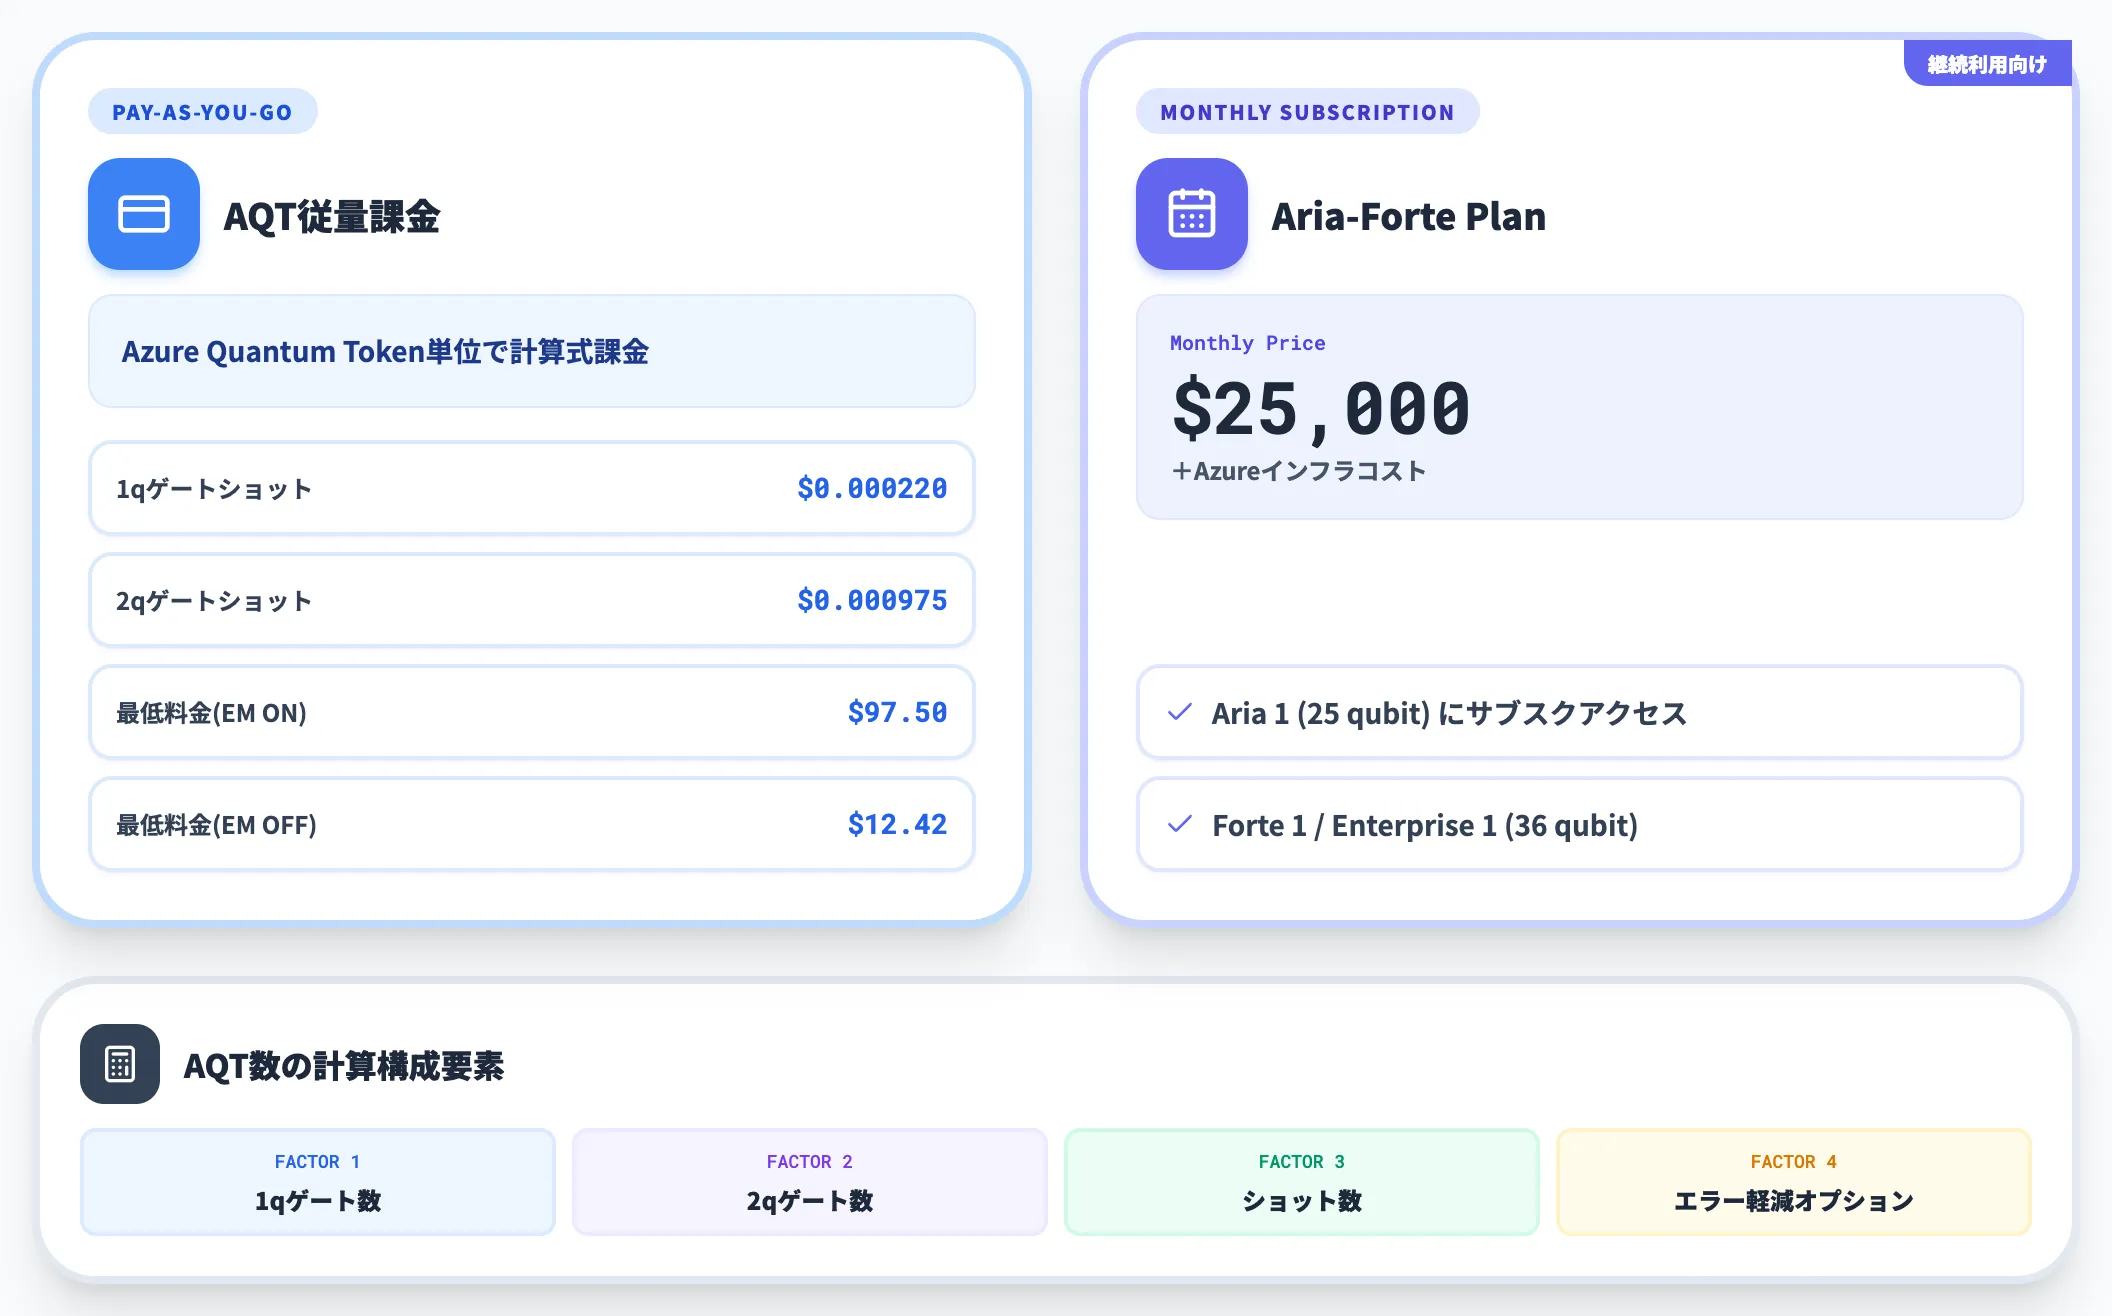Click the AQT従量課金 heading

click(332, 216)
